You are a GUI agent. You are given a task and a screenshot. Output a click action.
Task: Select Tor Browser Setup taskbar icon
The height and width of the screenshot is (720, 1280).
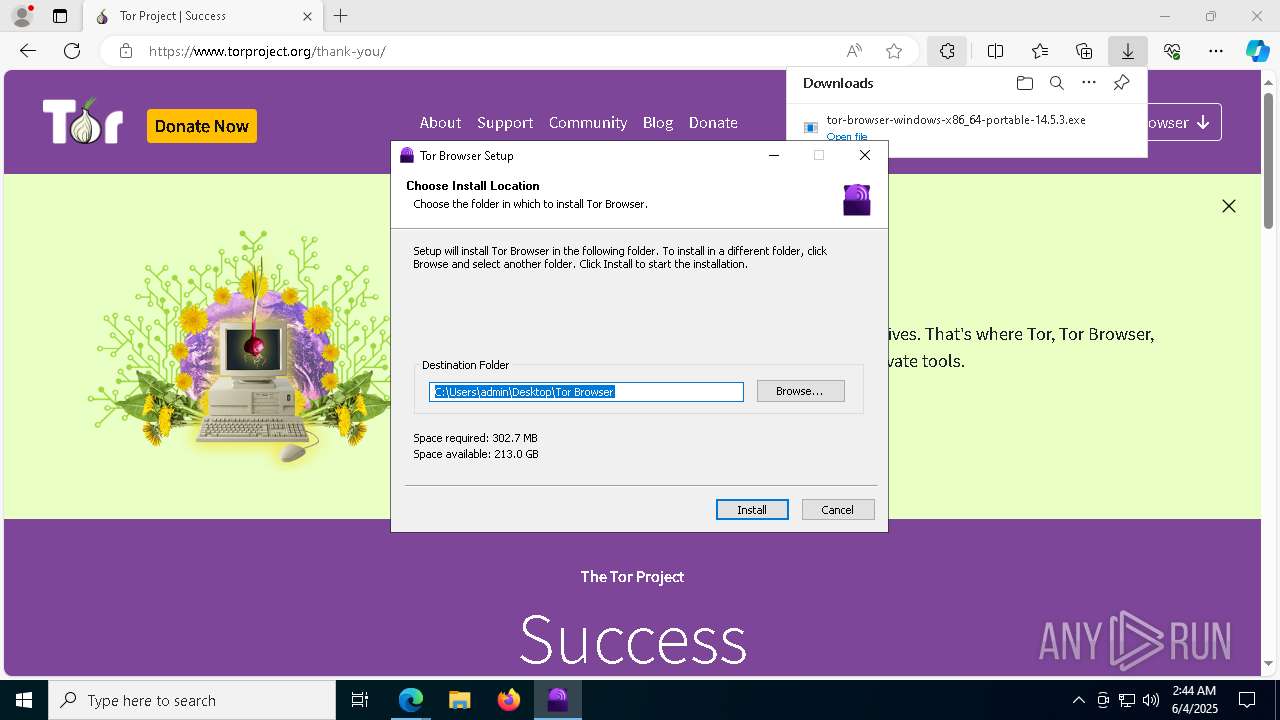click(x=558, y=700)
